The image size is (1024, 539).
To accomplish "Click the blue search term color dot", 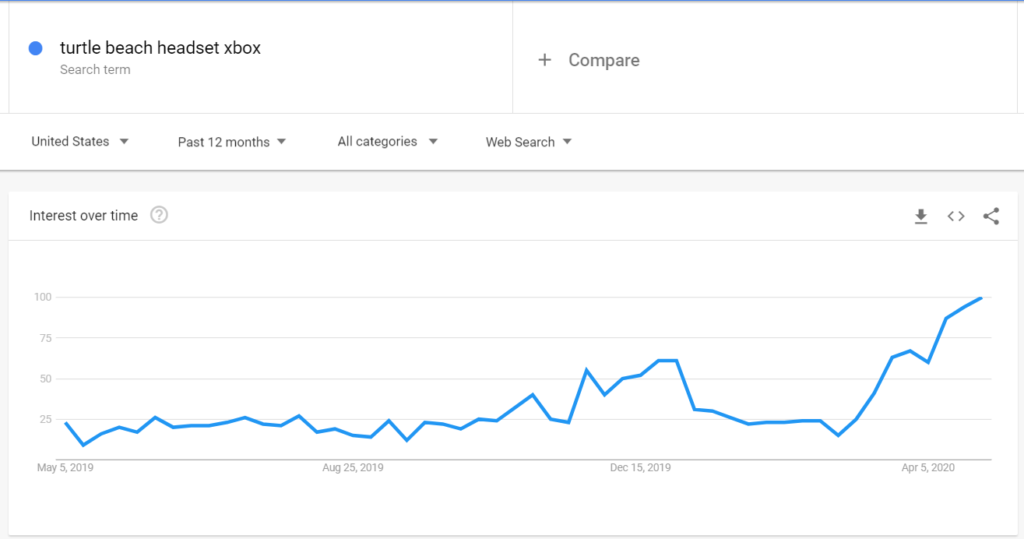I will click(x=36, y=48).
